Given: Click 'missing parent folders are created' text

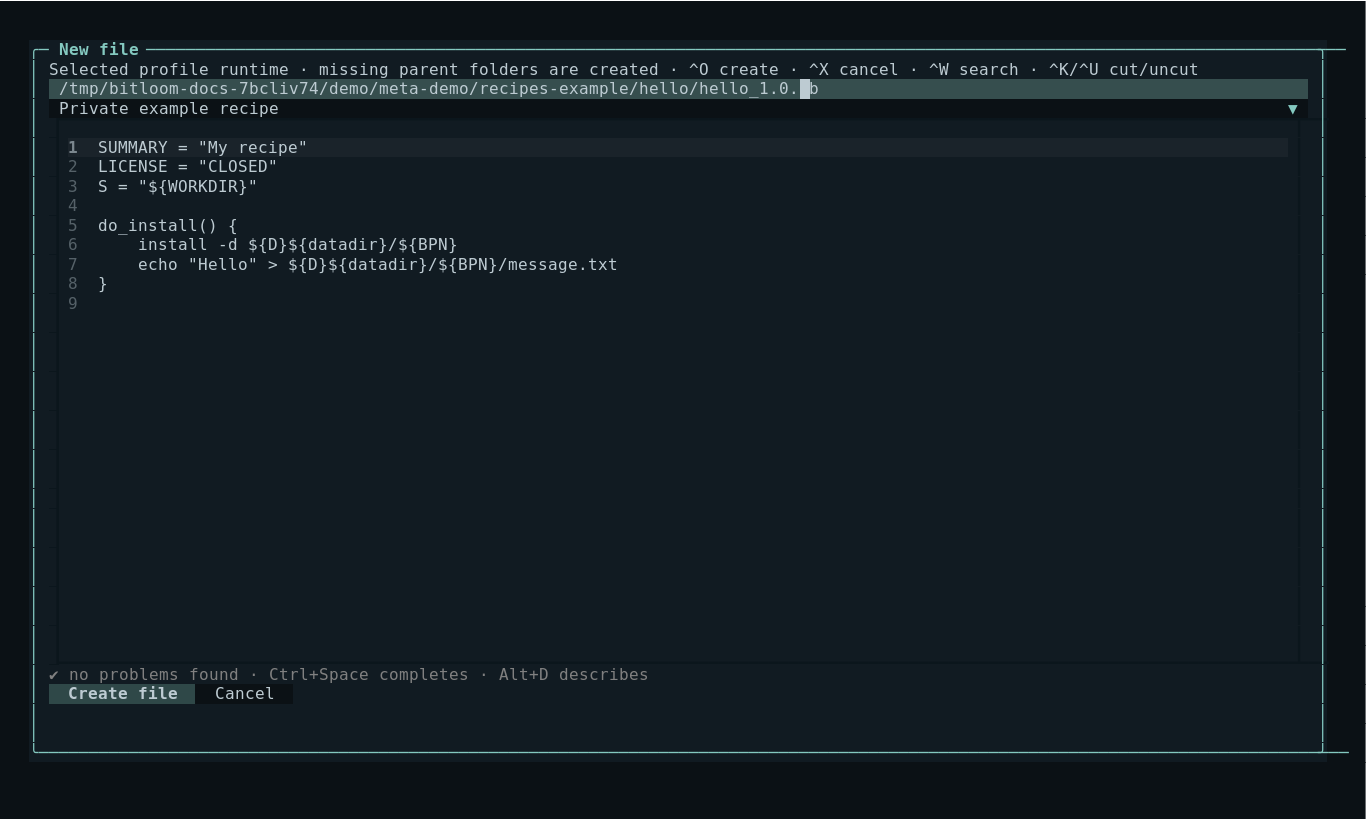Looking at the screenshot, I should [488, 70].
